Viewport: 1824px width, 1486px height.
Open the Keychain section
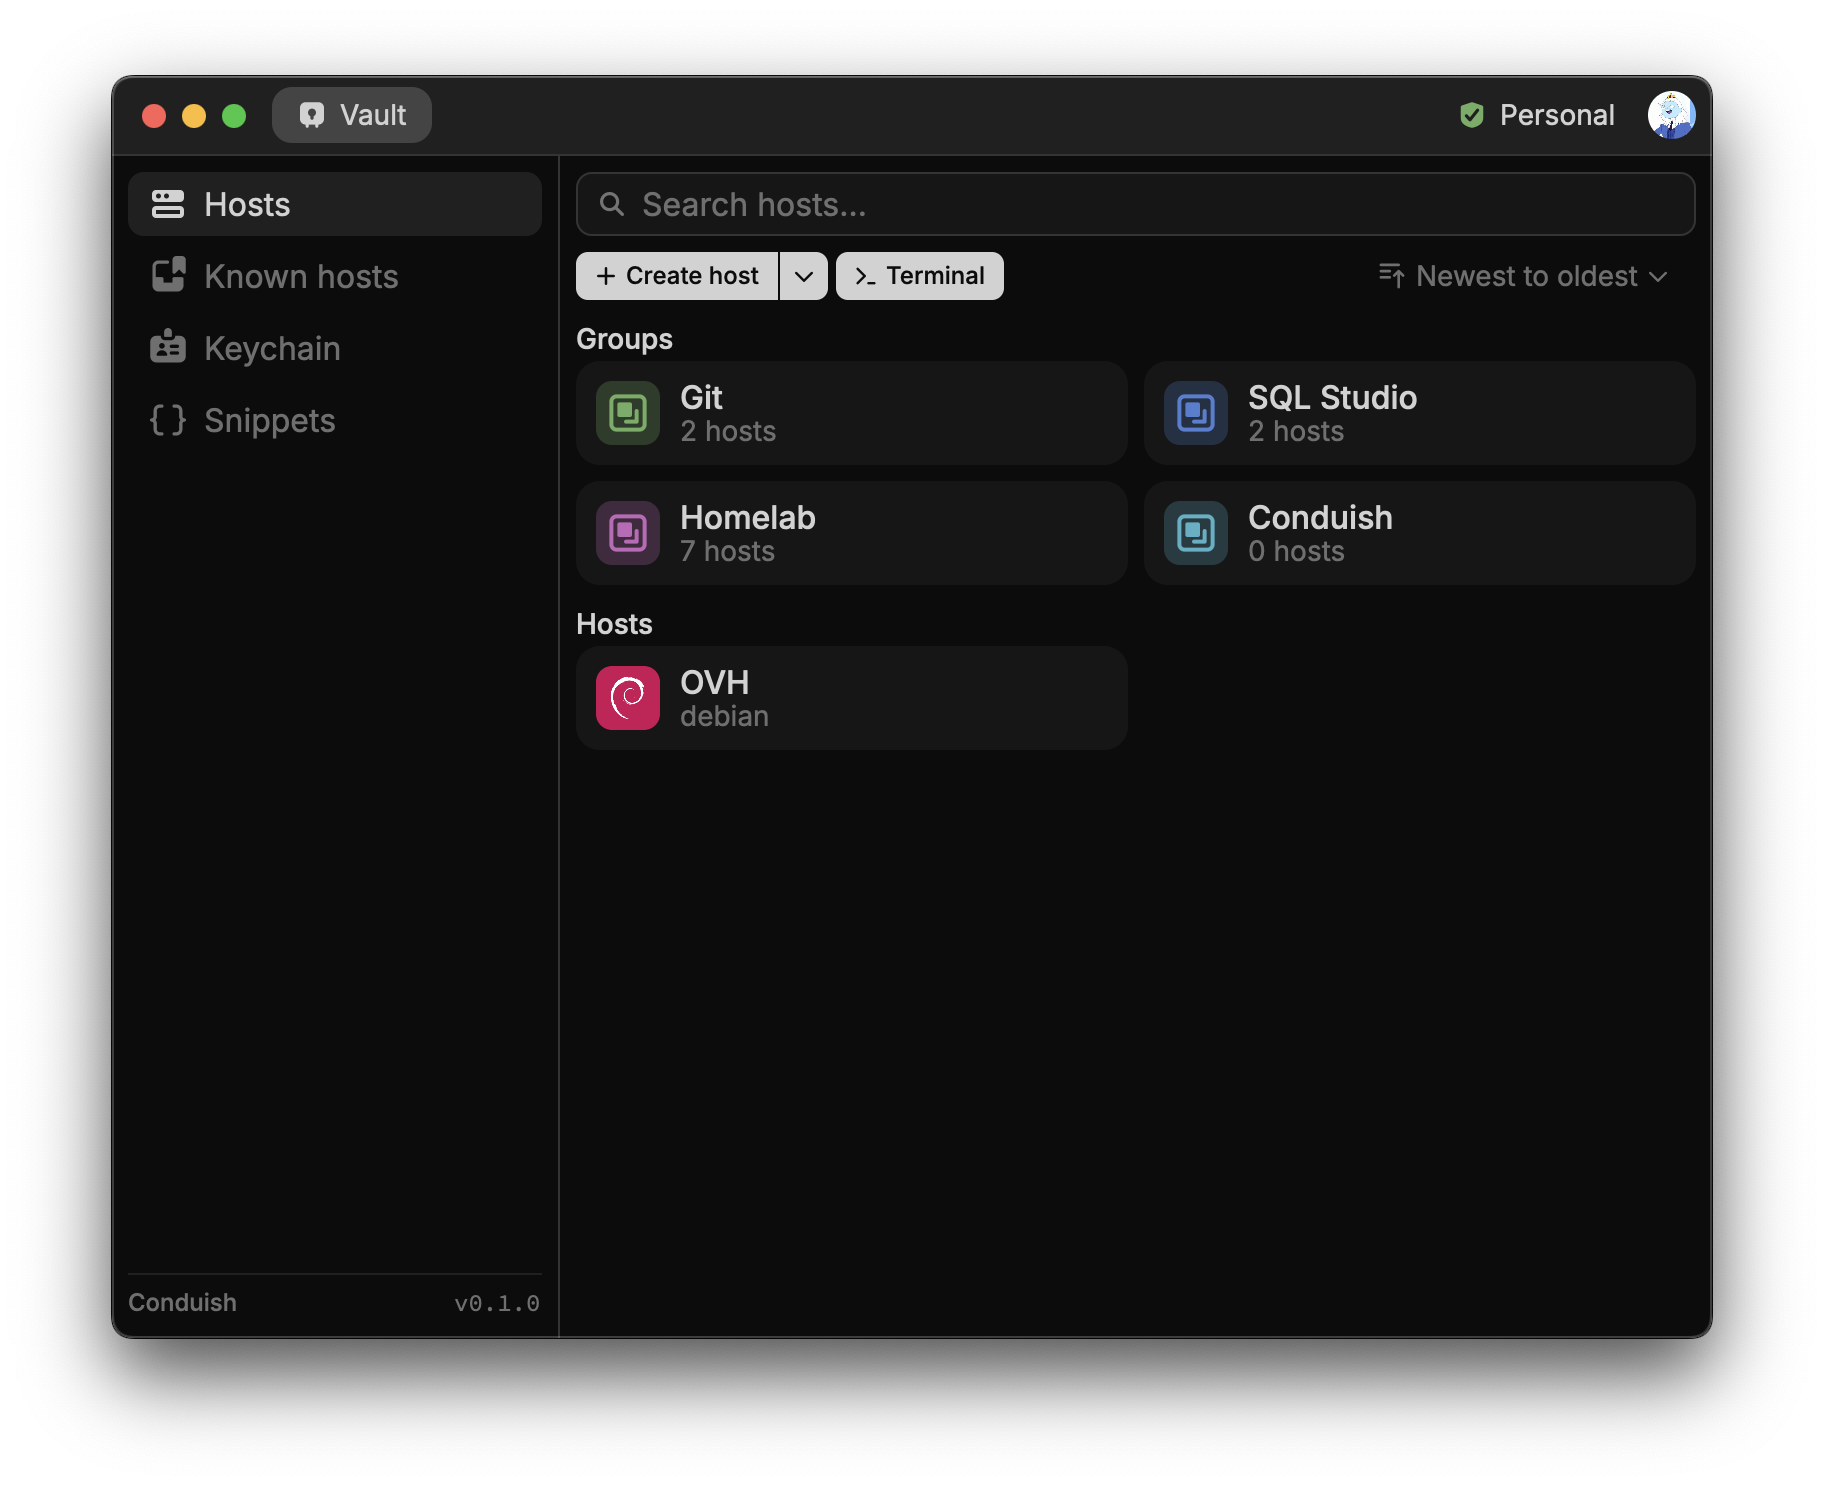pyautogui.click(x=335, y=348)
